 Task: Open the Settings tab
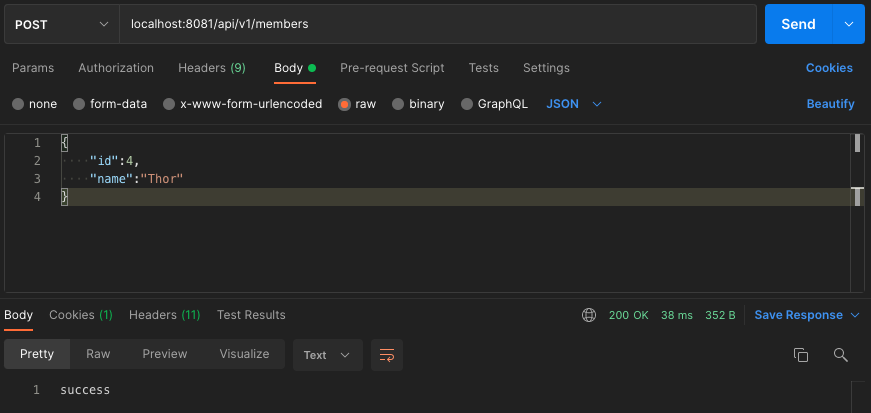click(x=546, y=68)
